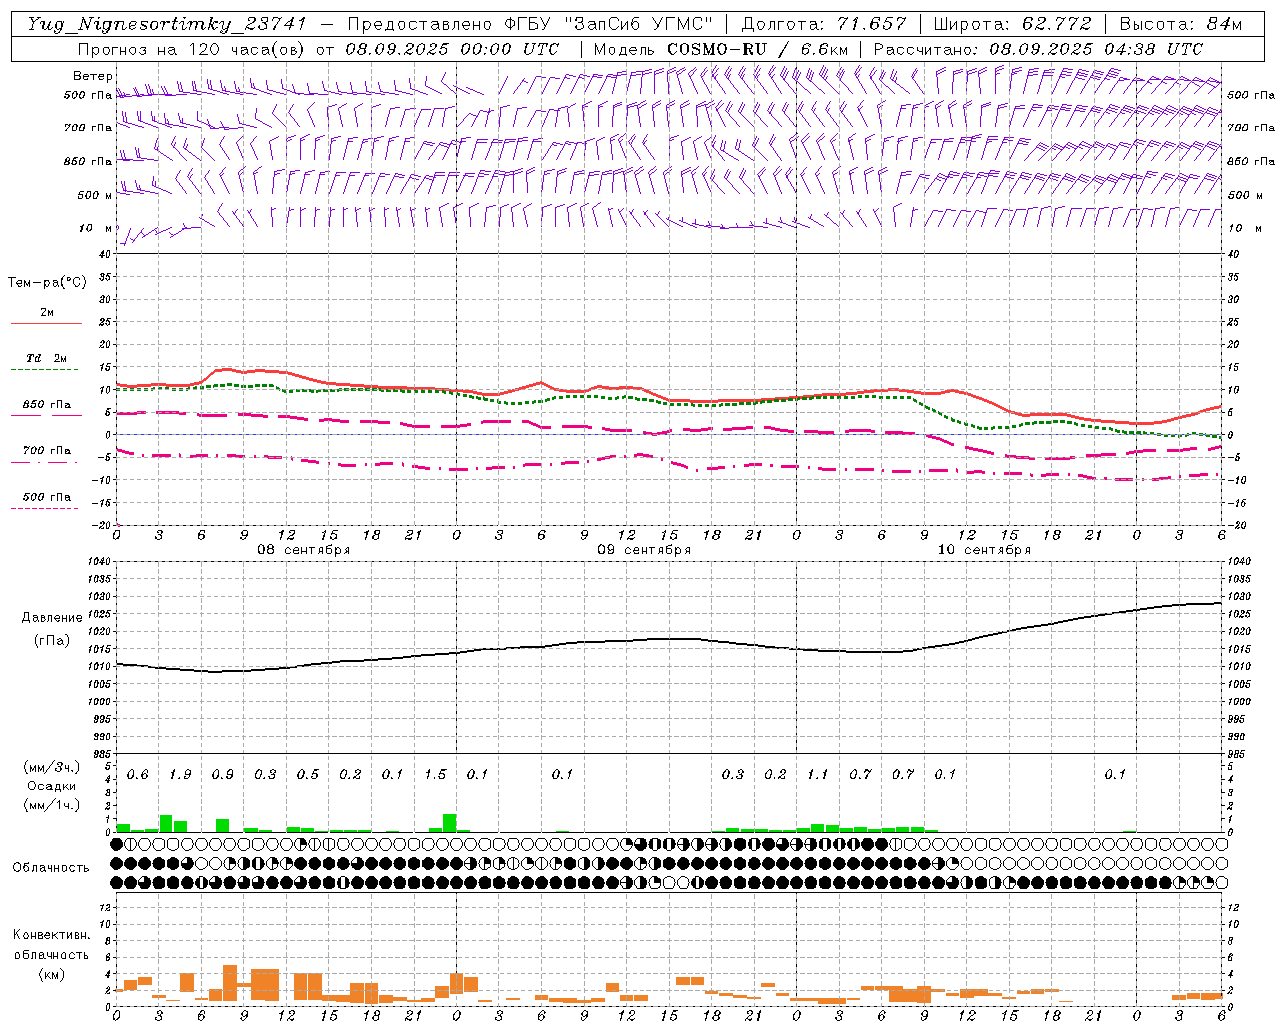The image size is (1280, 1024).
Task: Click the (мм/1ч.) precipitation unit label
Action: coord(51,805)
